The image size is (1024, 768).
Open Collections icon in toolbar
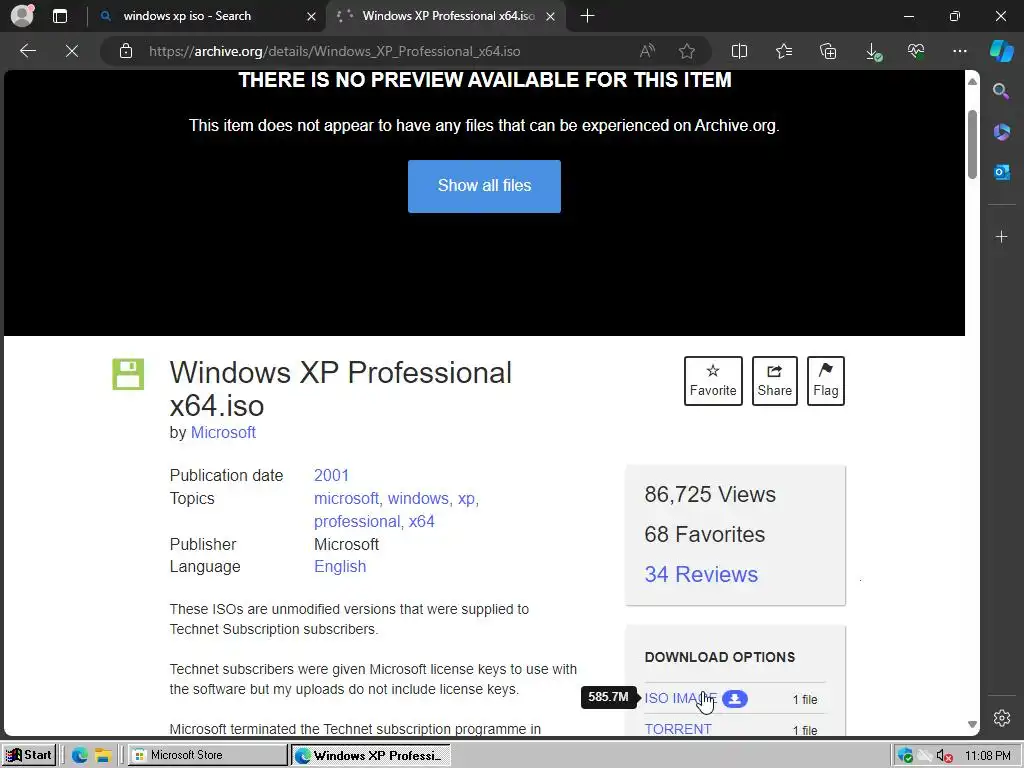(828, 51)
